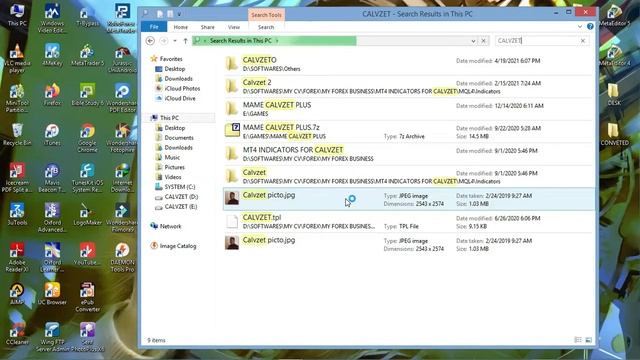Click thumbnail of highlighted Calvzet picto.jpg

(x=232, y=198)
